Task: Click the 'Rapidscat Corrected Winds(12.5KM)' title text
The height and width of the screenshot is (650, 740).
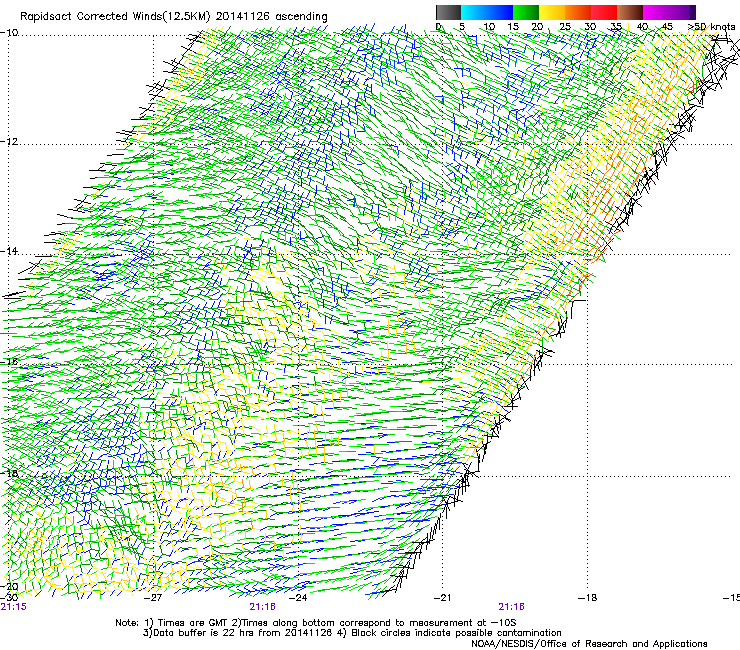Action: coord(115,17)
